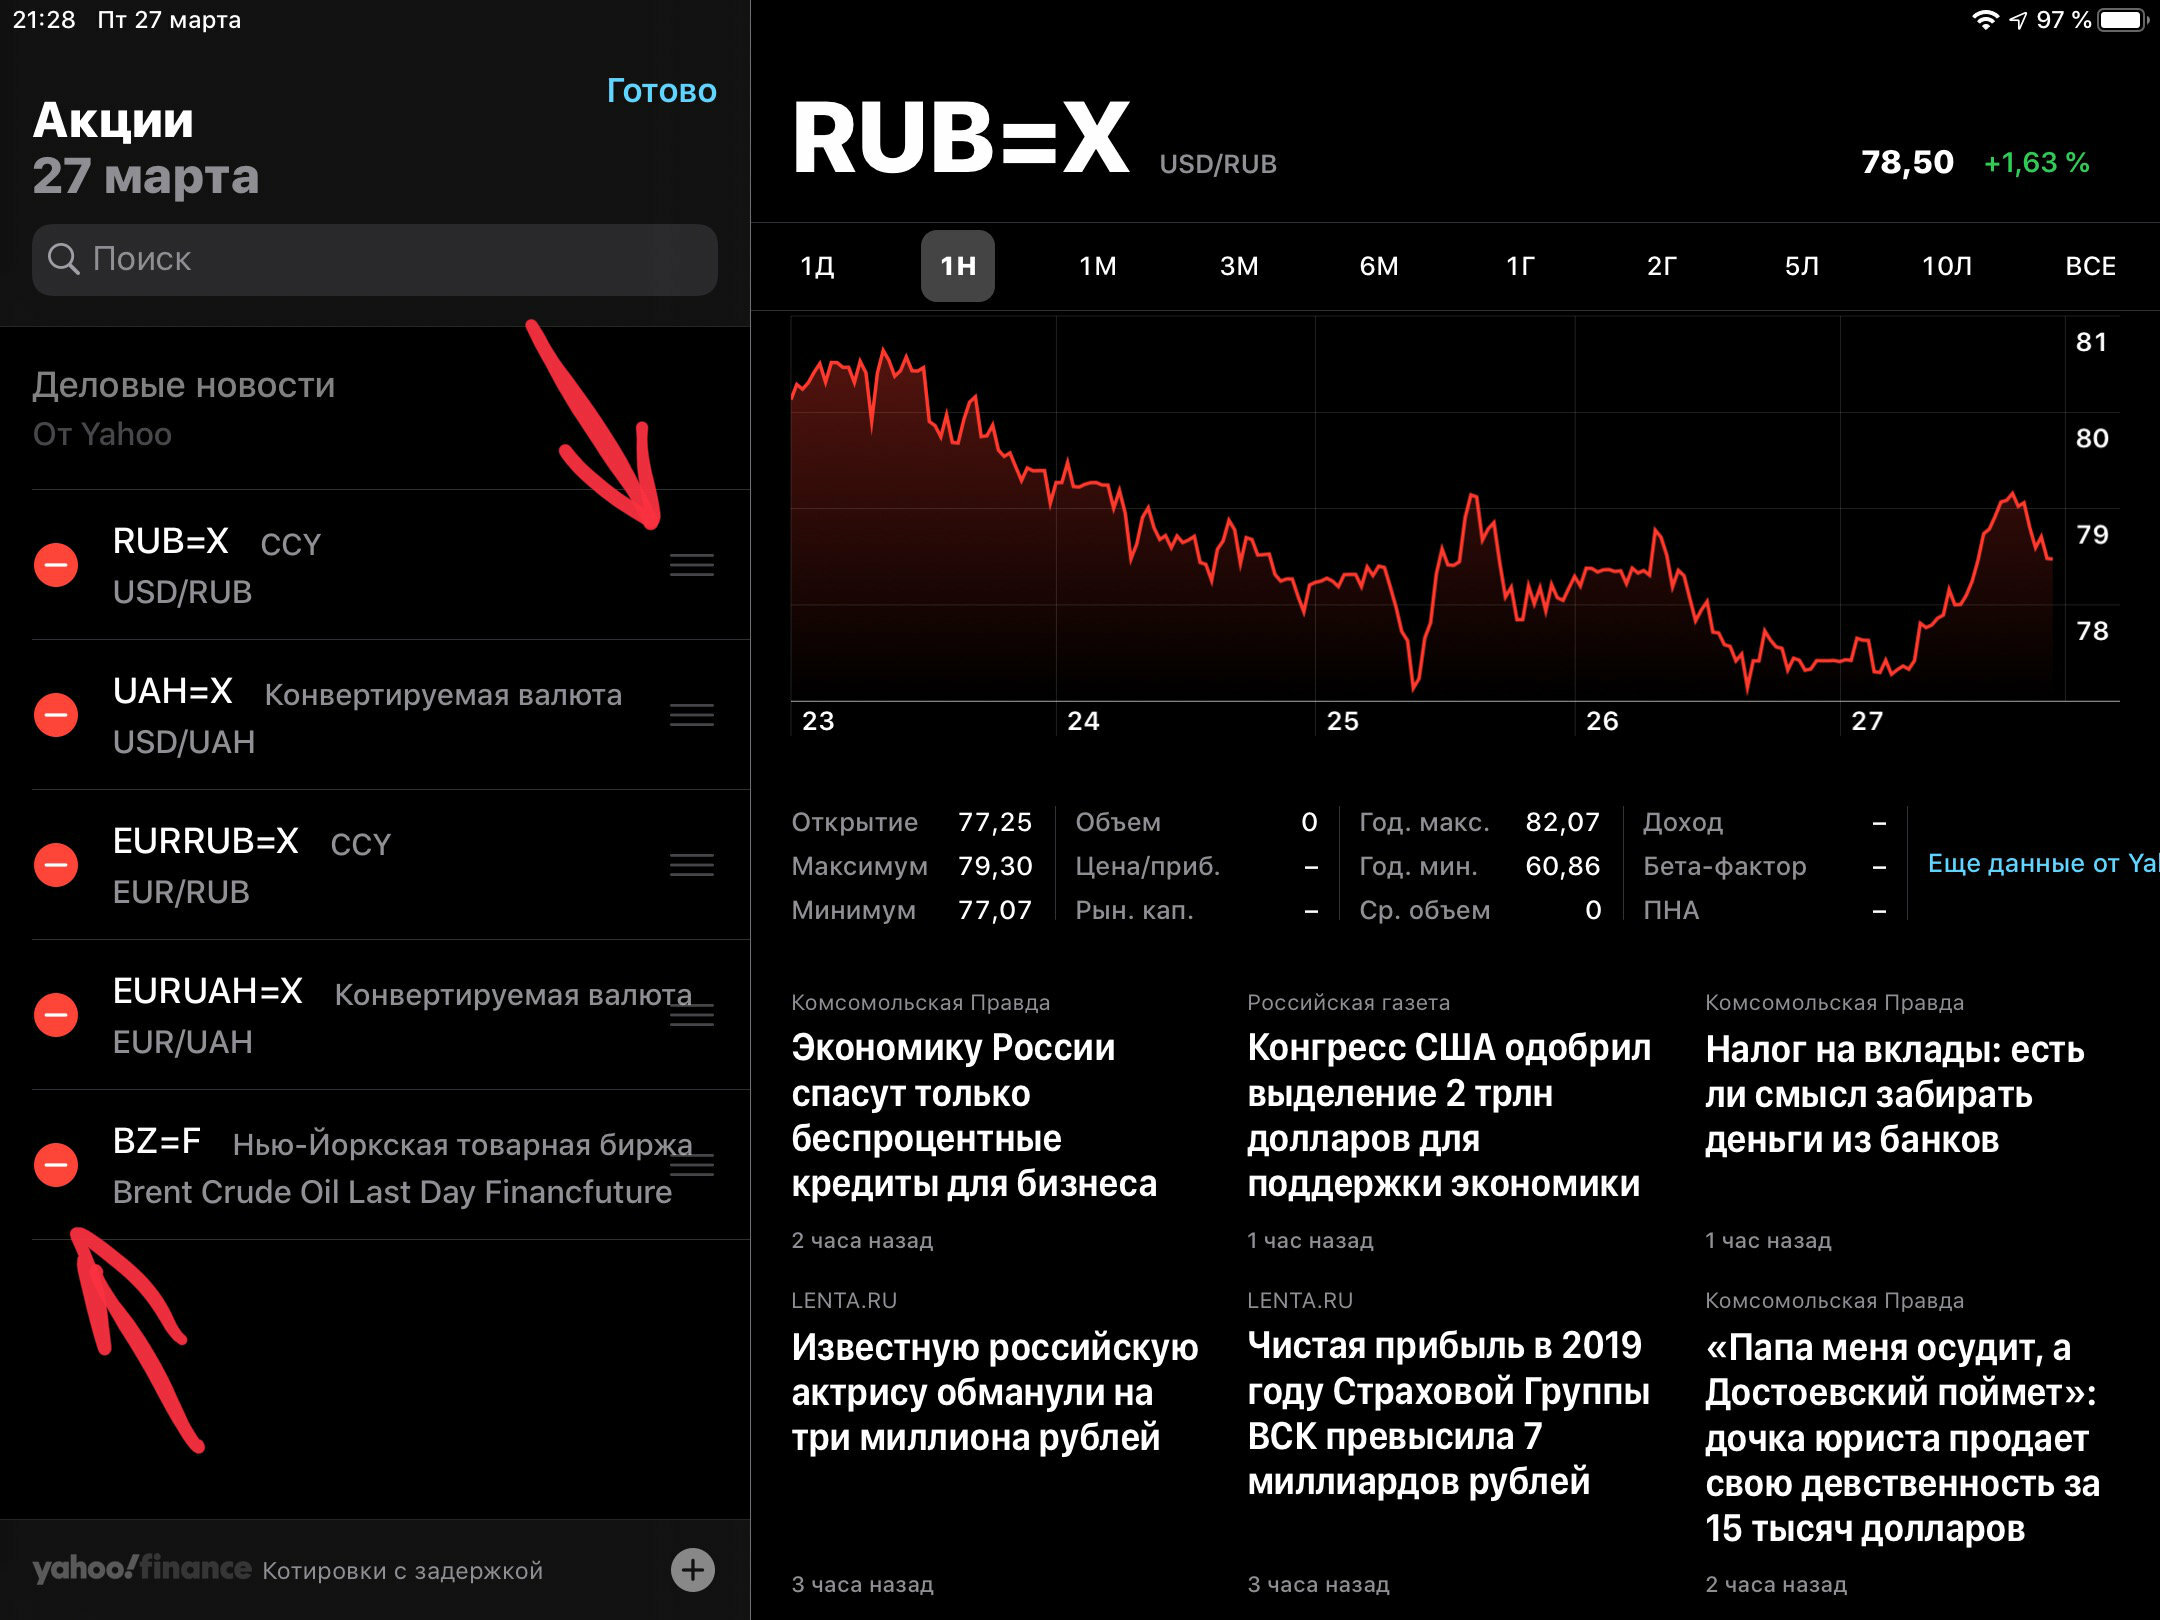Open article Конгресс США одобрил выделение
This screenshot has width=2160, height=1620.
coord(1449,1116)
